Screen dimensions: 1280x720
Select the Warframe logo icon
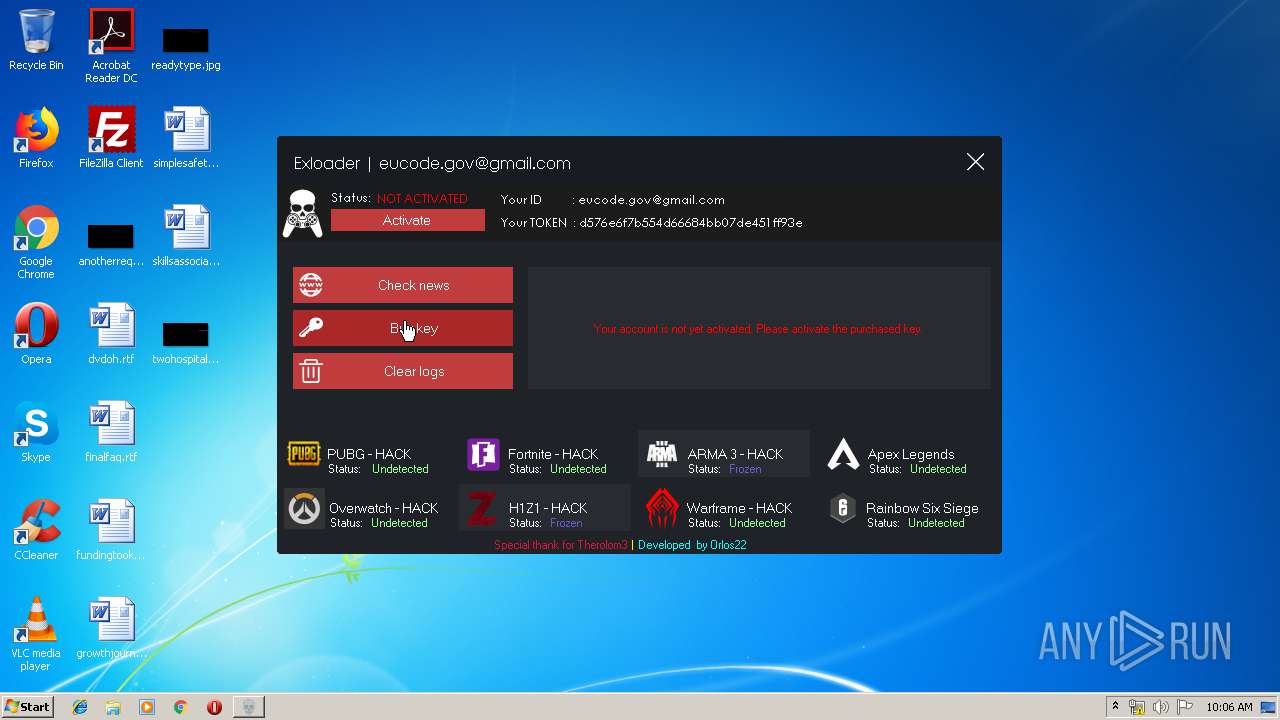(662, 509)
